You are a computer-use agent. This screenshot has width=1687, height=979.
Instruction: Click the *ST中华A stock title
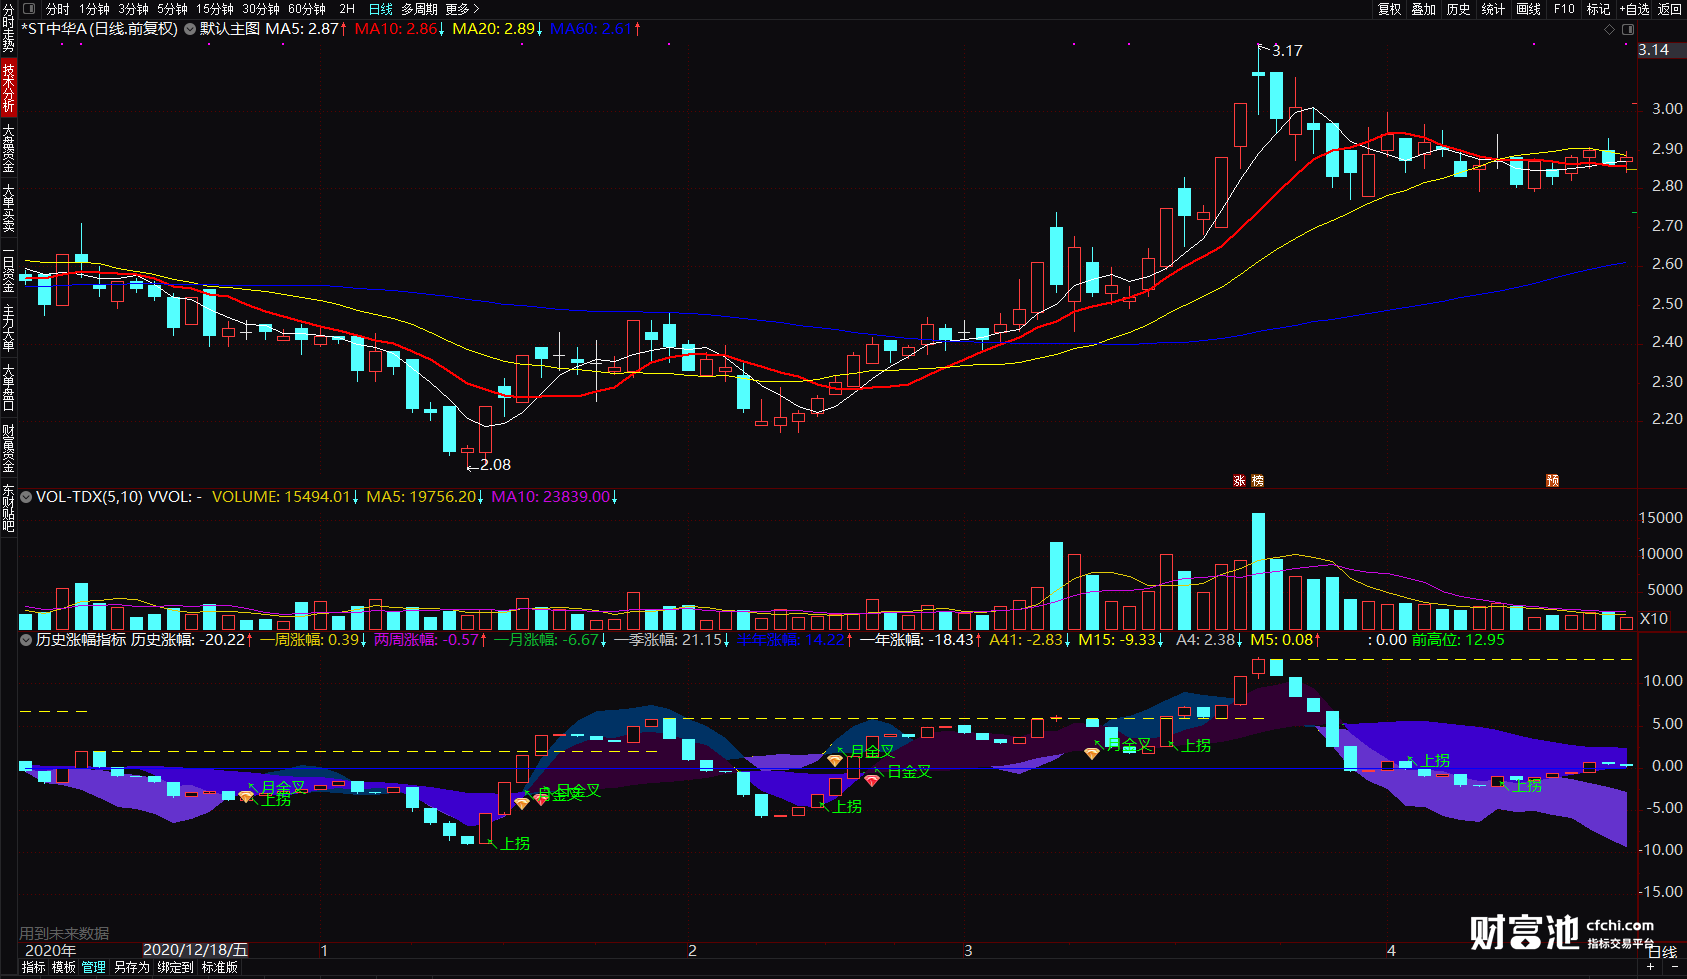click(x=55, y=29)
